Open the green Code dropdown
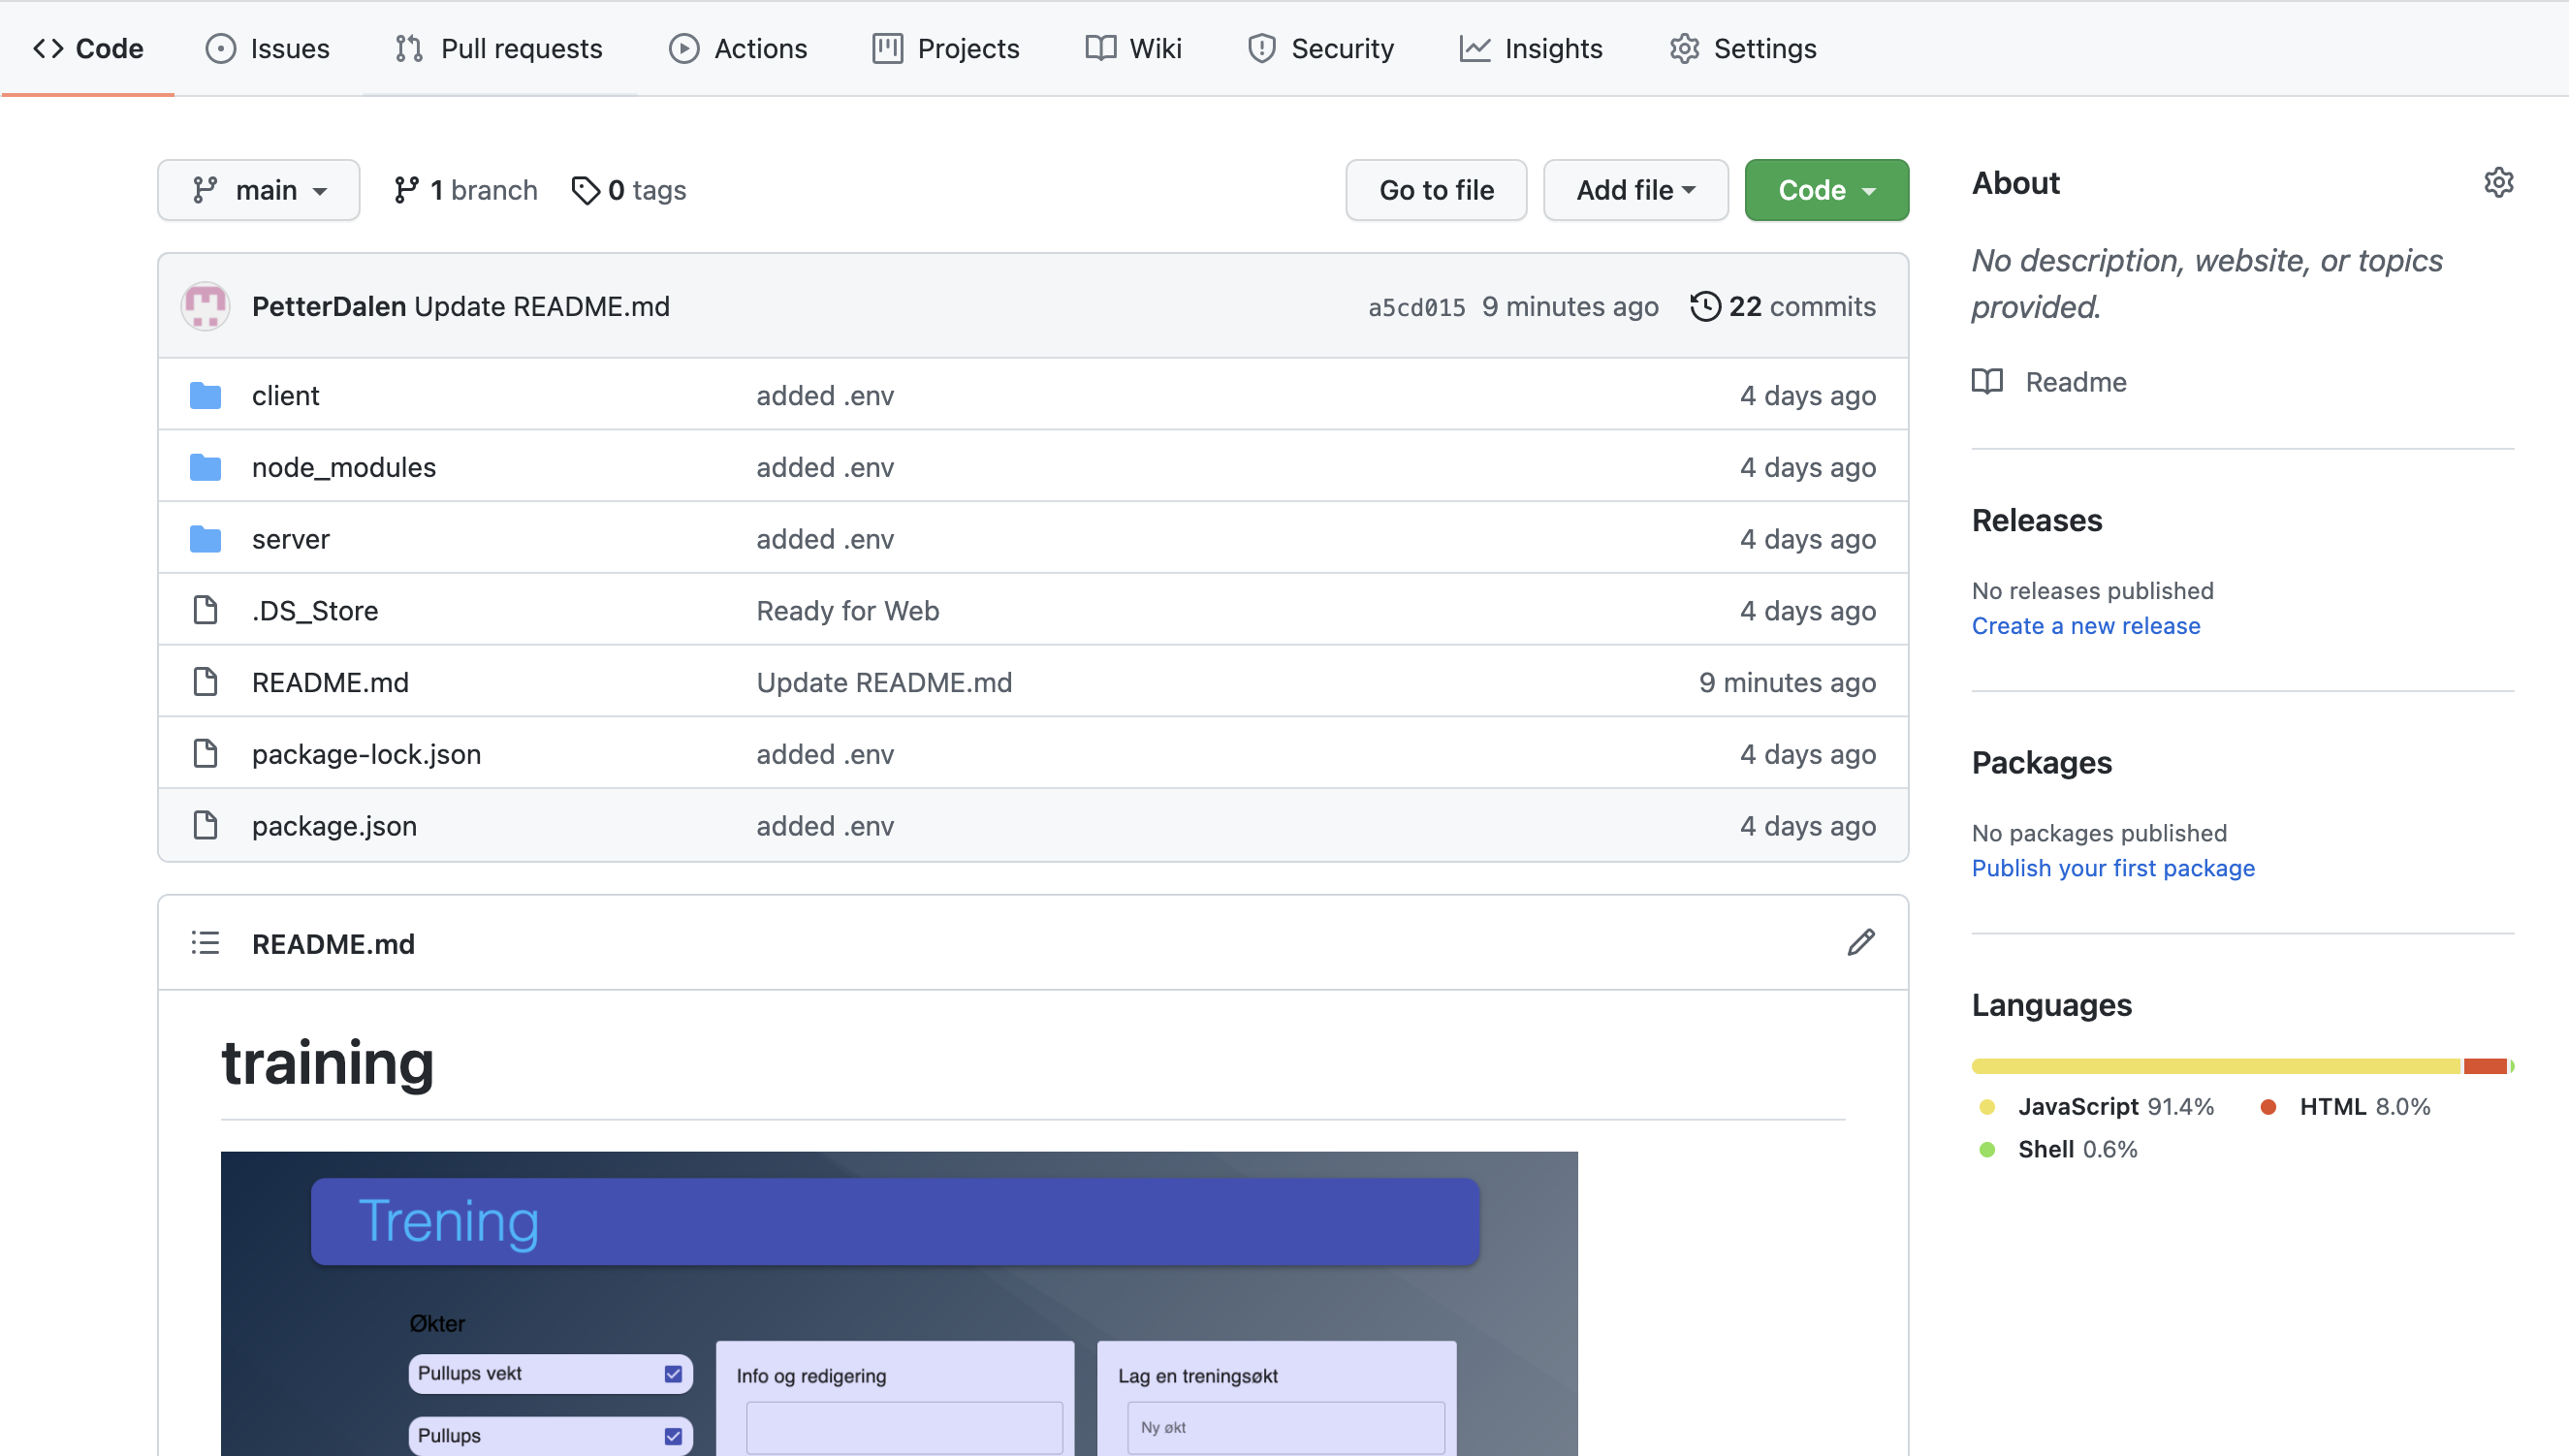The height and width of the screenshot is (1456, 2569). (x=1825, y=190)
